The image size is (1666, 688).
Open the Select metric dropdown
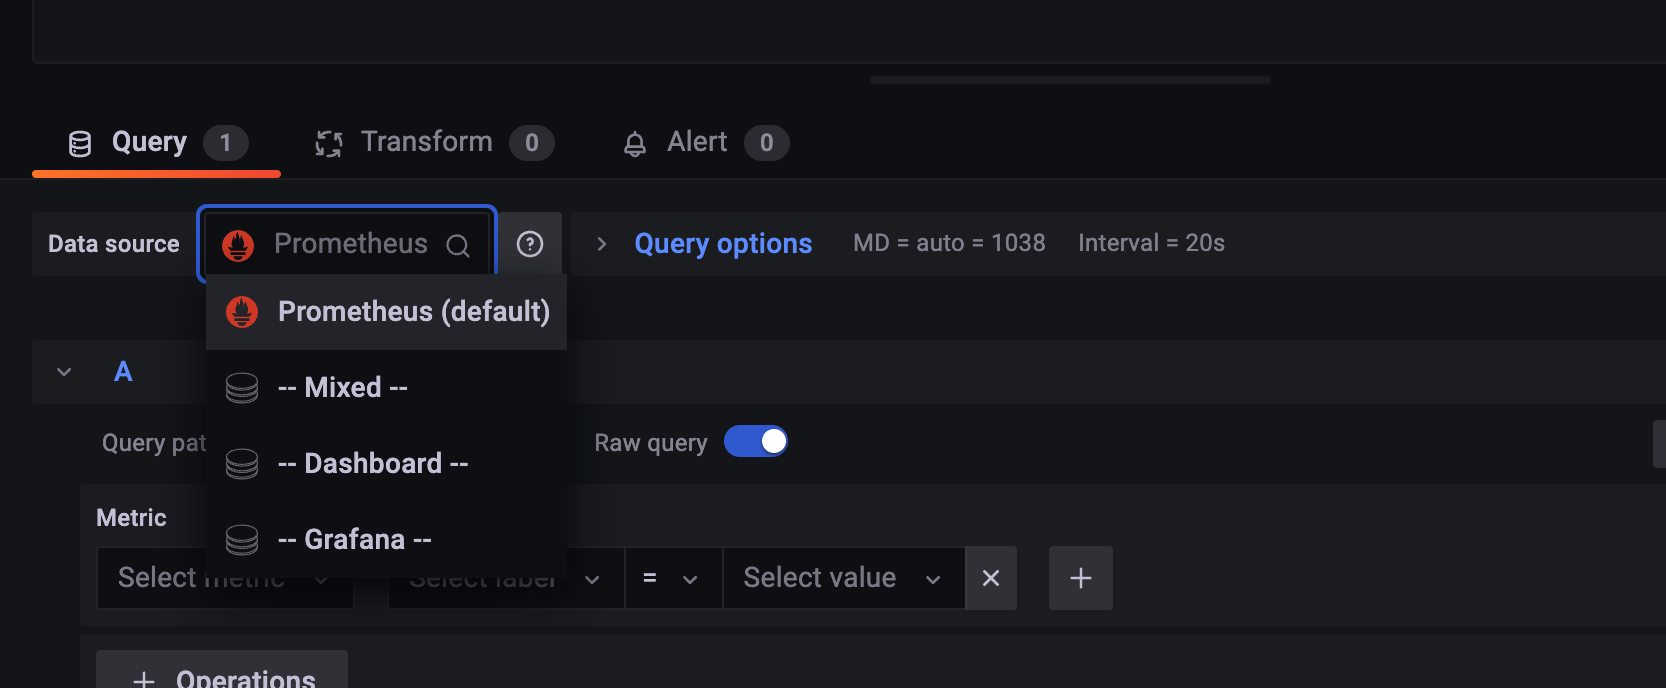[225, 578]
